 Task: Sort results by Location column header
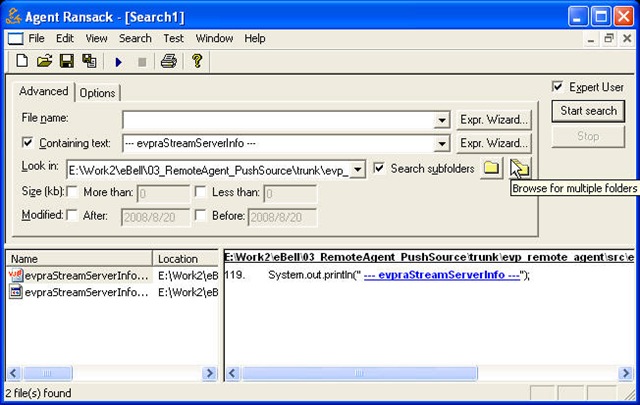click(x=186, y=259)
